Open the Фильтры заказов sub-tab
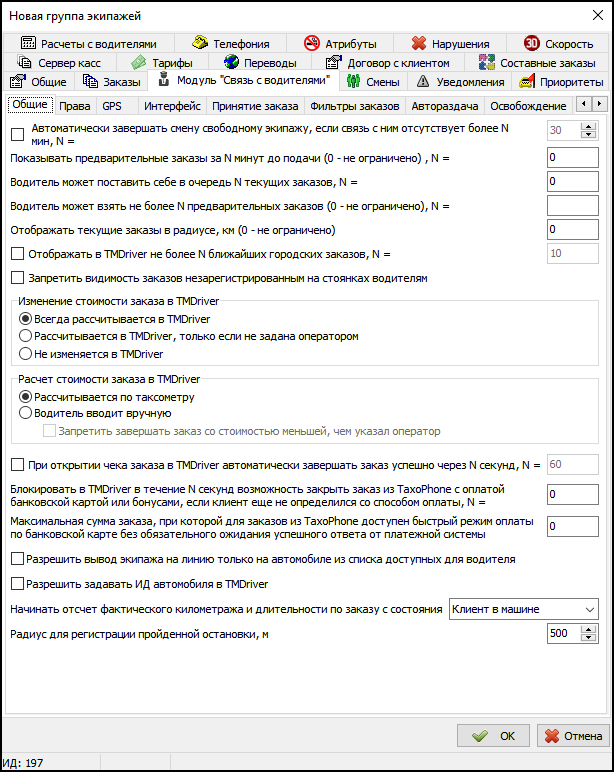This screenshot has width=614, height=772. pos(355,106)
